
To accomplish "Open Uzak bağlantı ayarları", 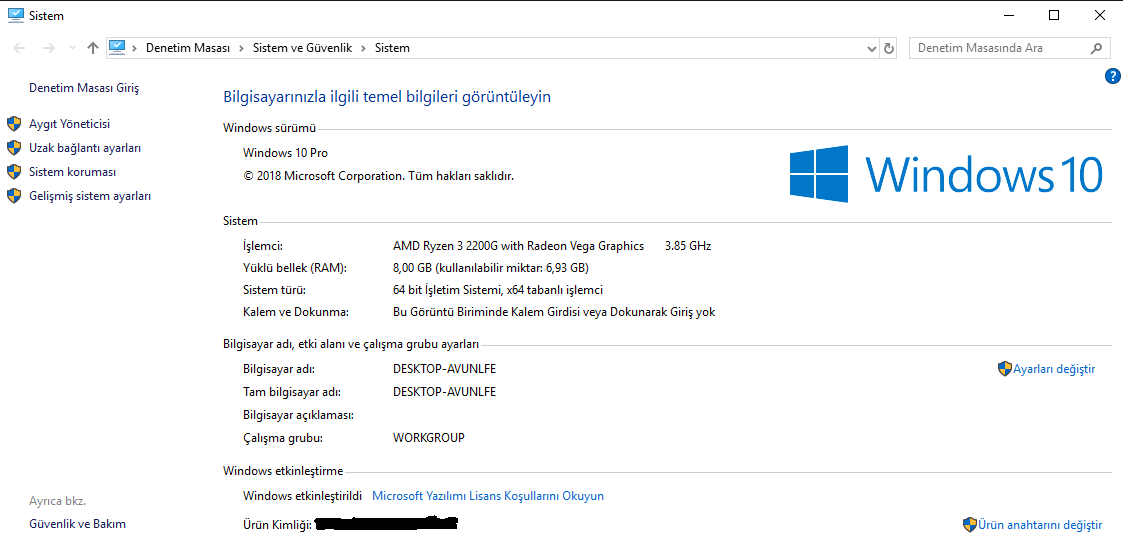I will 85,148.
